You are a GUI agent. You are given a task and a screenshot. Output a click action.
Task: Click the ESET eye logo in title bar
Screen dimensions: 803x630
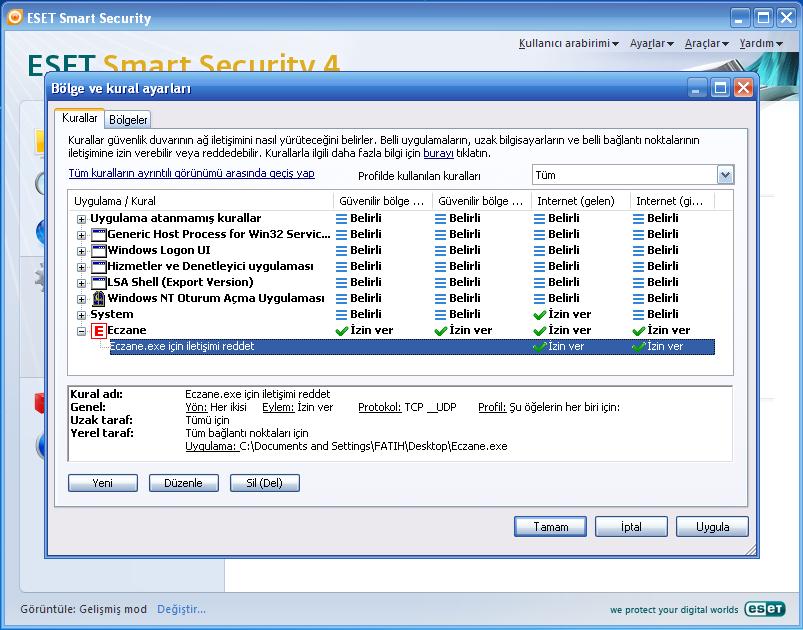click(14, 17)
